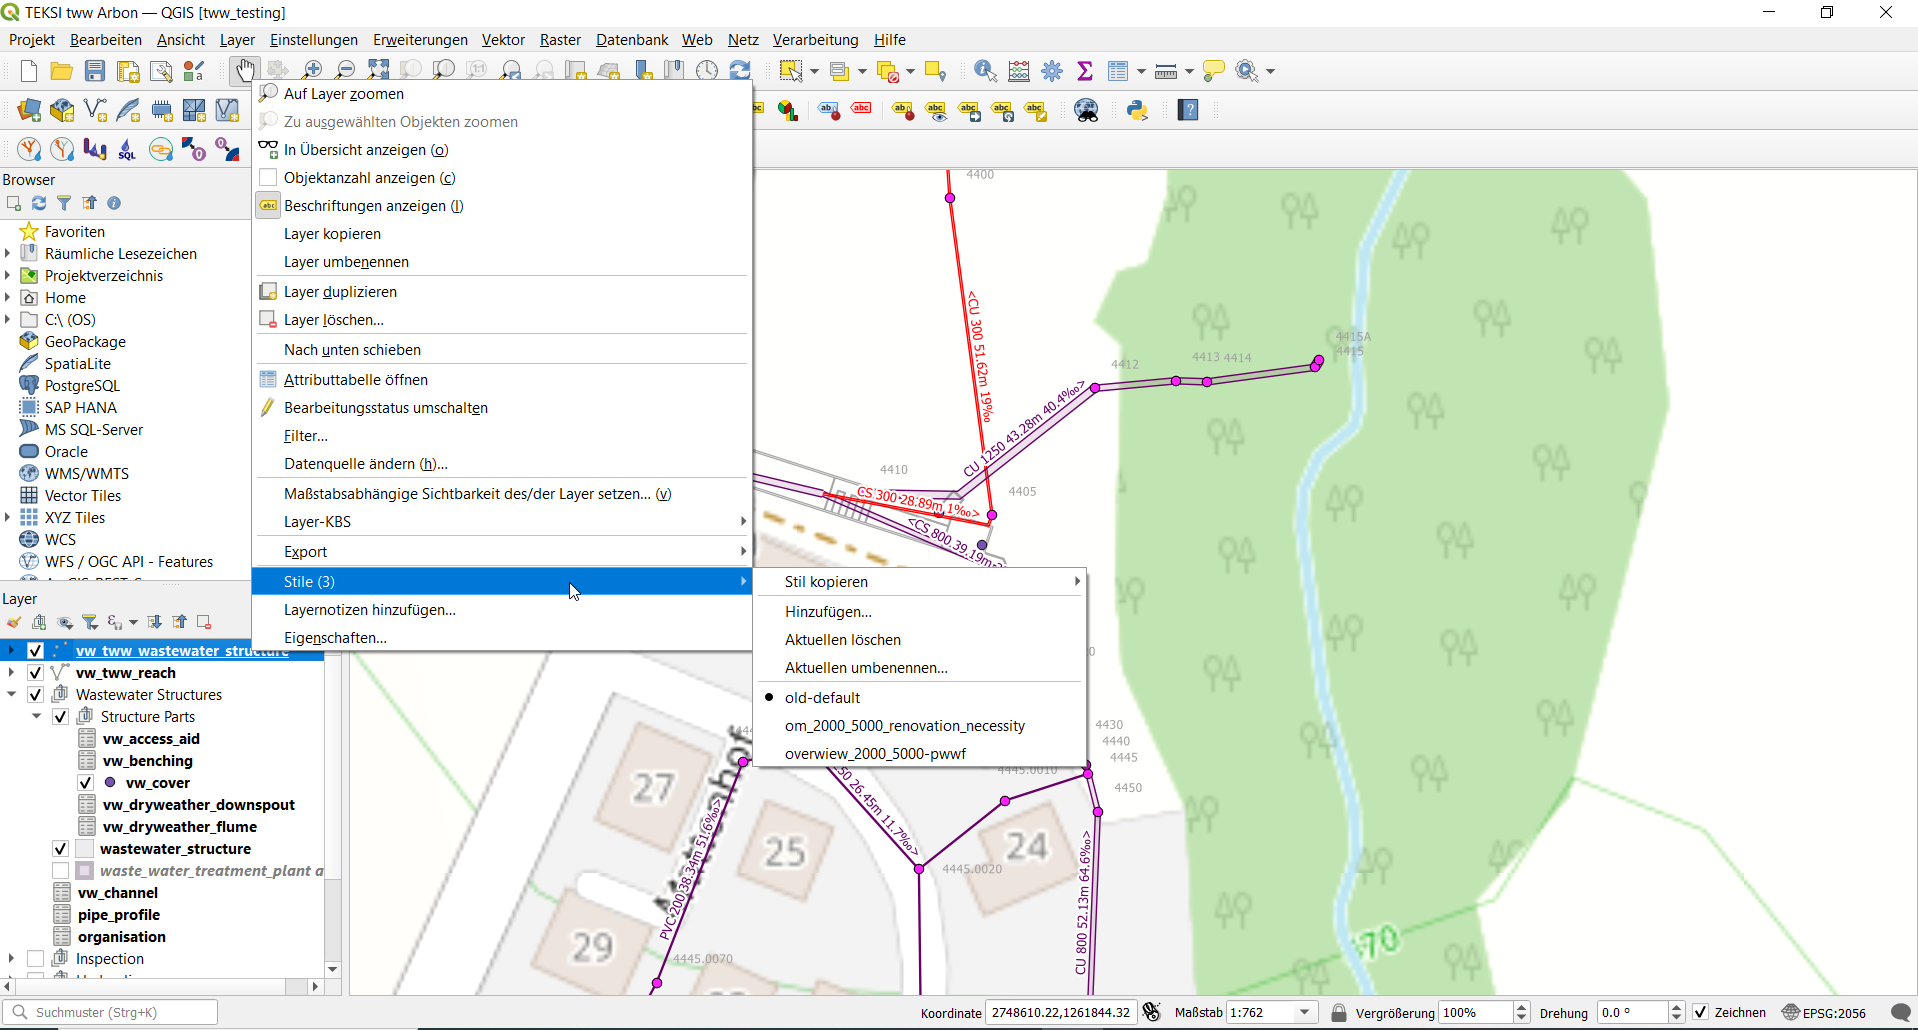Image resolution: width=1918 pixels, height=1030 pixels.
Task: Uncheck the Structure Parts group
Action: click(60, 717)
